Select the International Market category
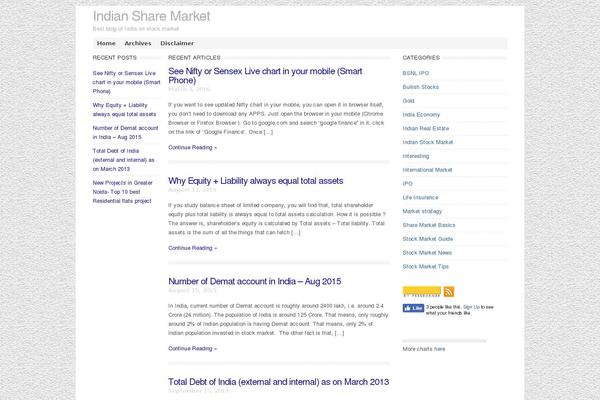Viewport: 600px width, 400px height. pos(427,170)
